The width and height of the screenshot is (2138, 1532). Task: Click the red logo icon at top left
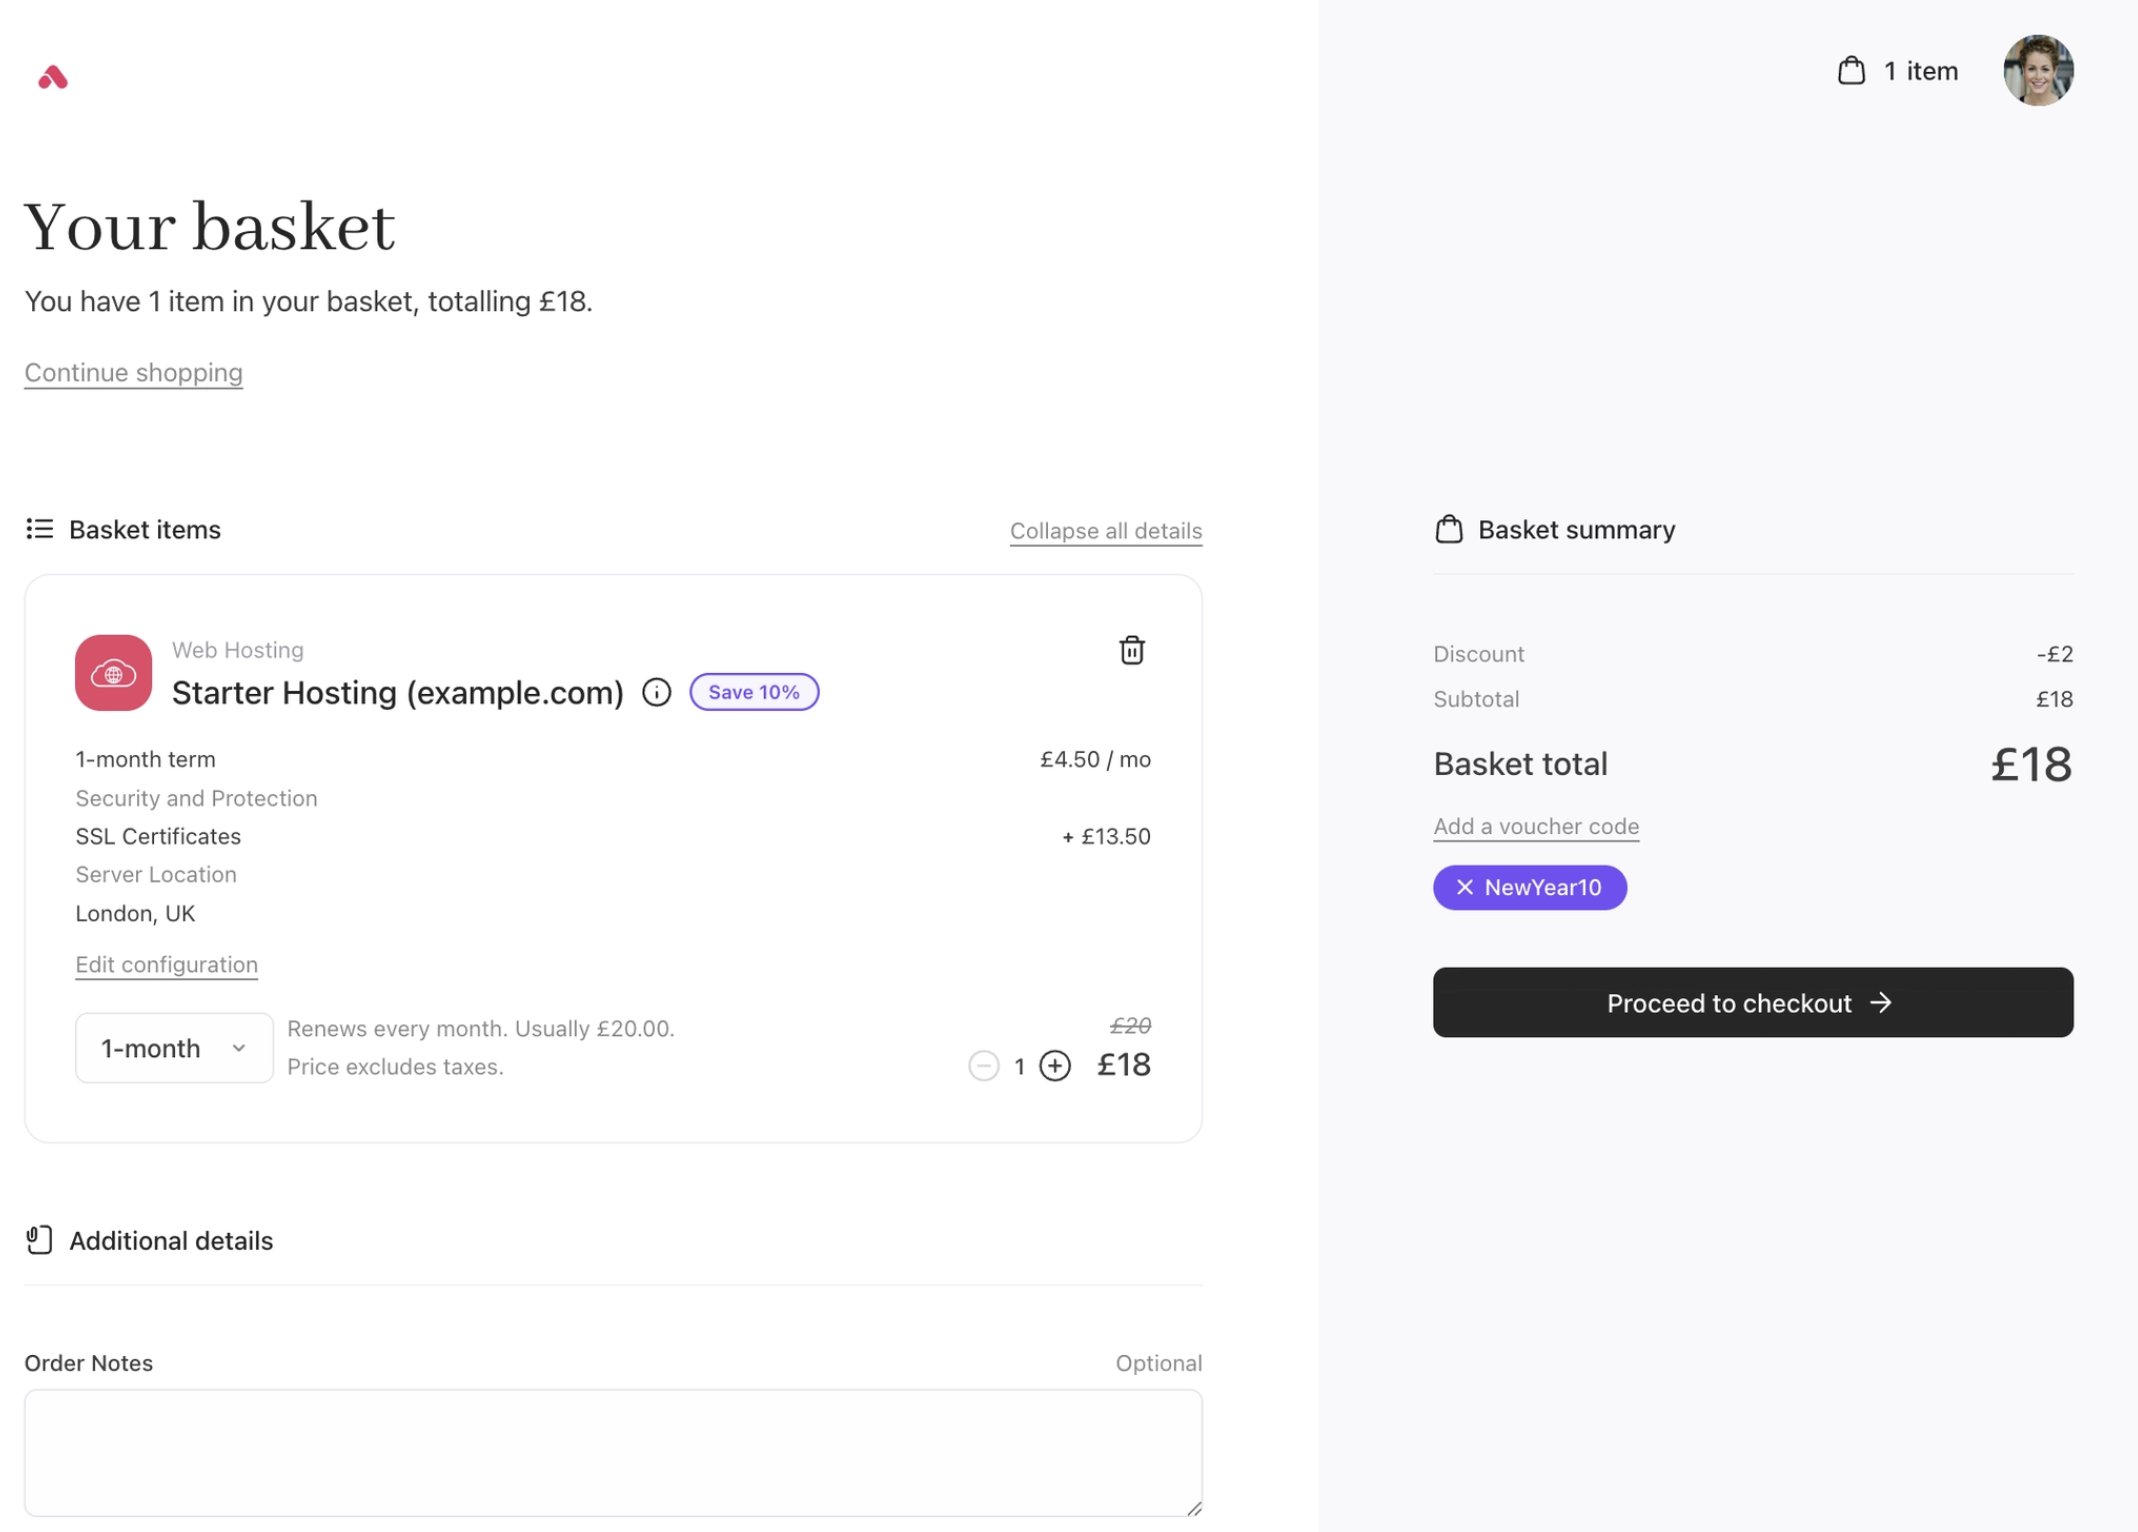click(53, 77)
